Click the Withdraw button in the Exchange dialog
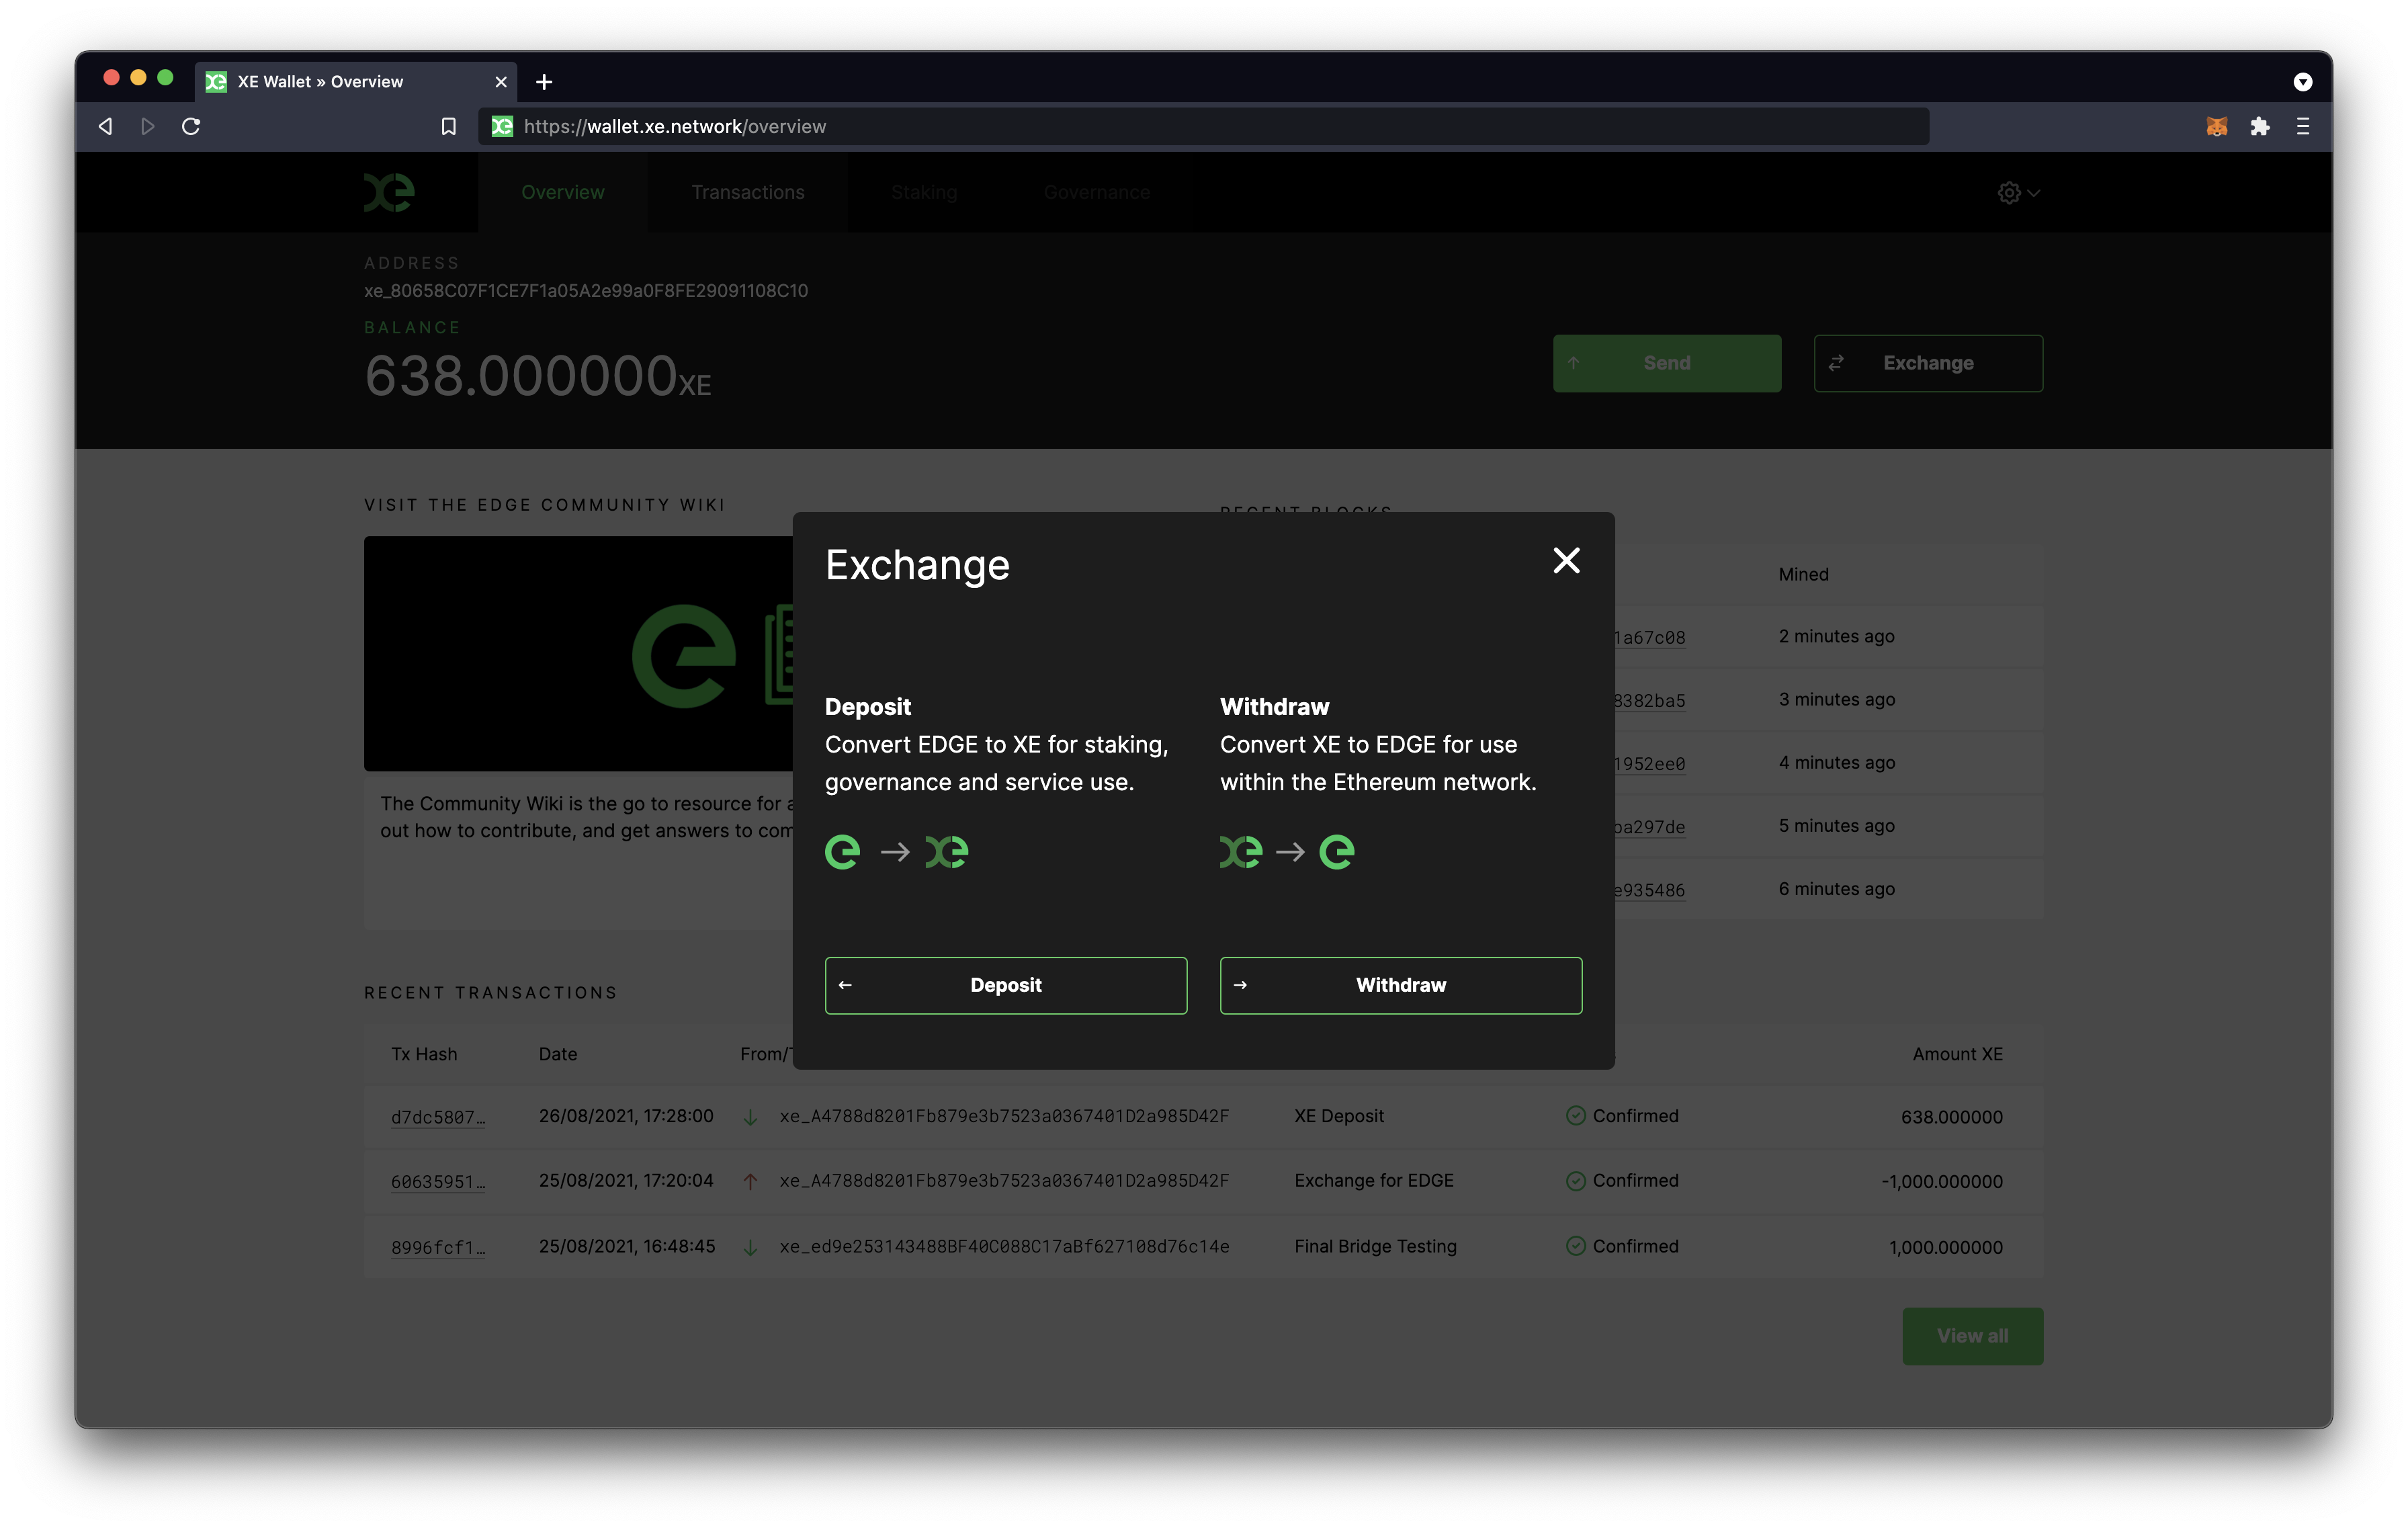This screenshot has width=2408, height=1528. (1401, 985)
